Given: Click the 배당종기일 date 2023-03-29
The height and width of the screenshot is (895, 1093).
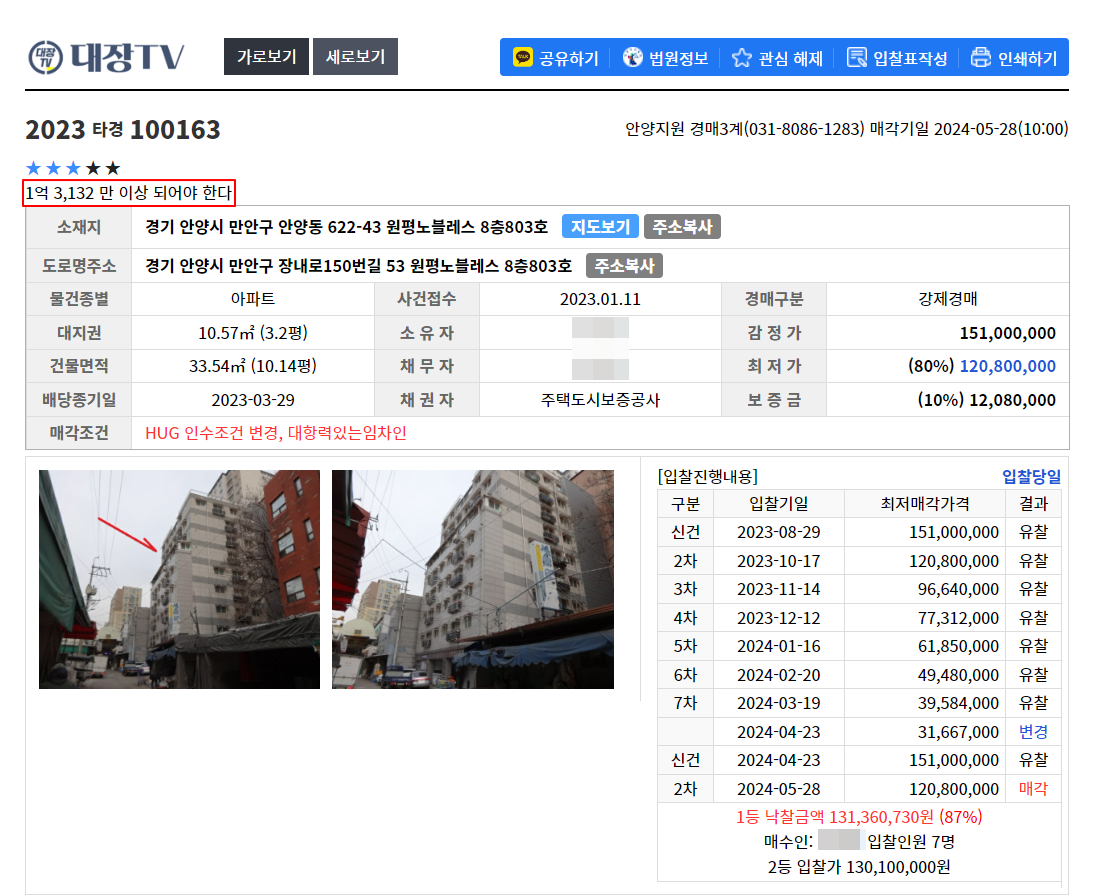Looking at the screenshot, I should click(x=253, y=400).
